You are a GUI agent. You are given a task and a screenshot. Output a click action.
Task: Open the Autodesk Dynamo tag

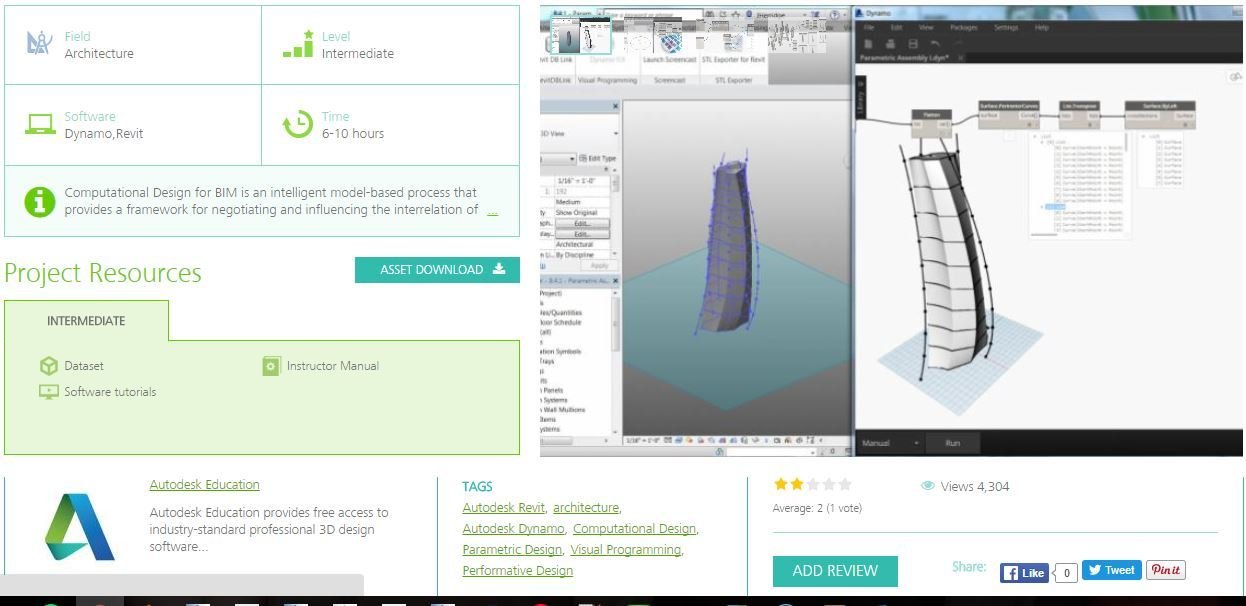(513, 529)
